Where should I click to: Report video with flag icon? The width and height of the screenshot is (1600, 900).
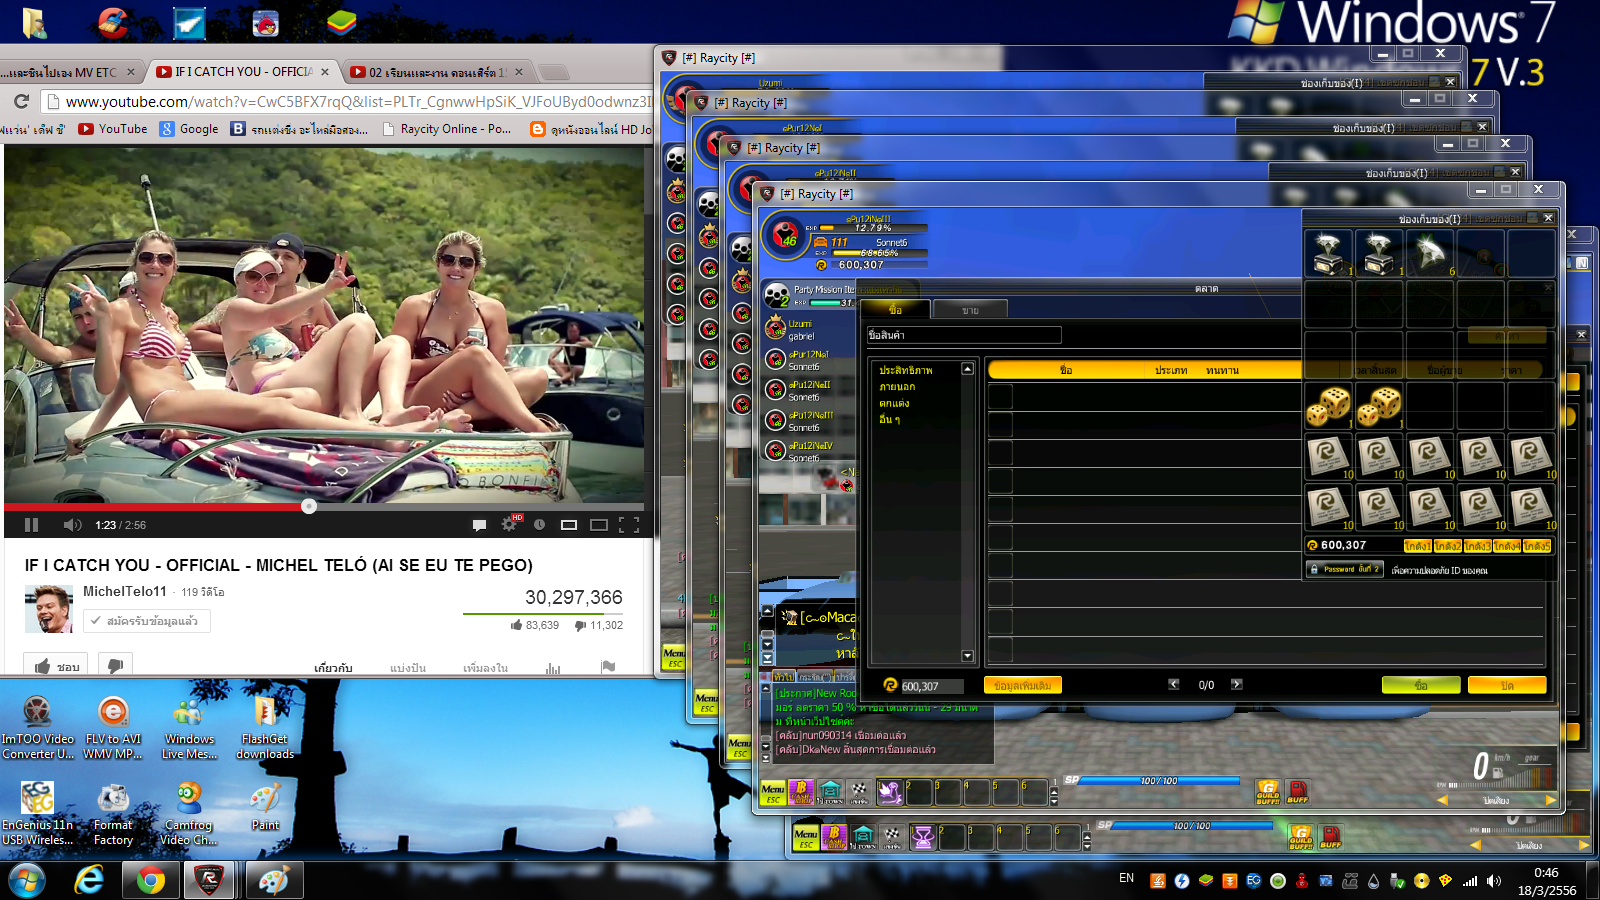(x=608, y=667)
